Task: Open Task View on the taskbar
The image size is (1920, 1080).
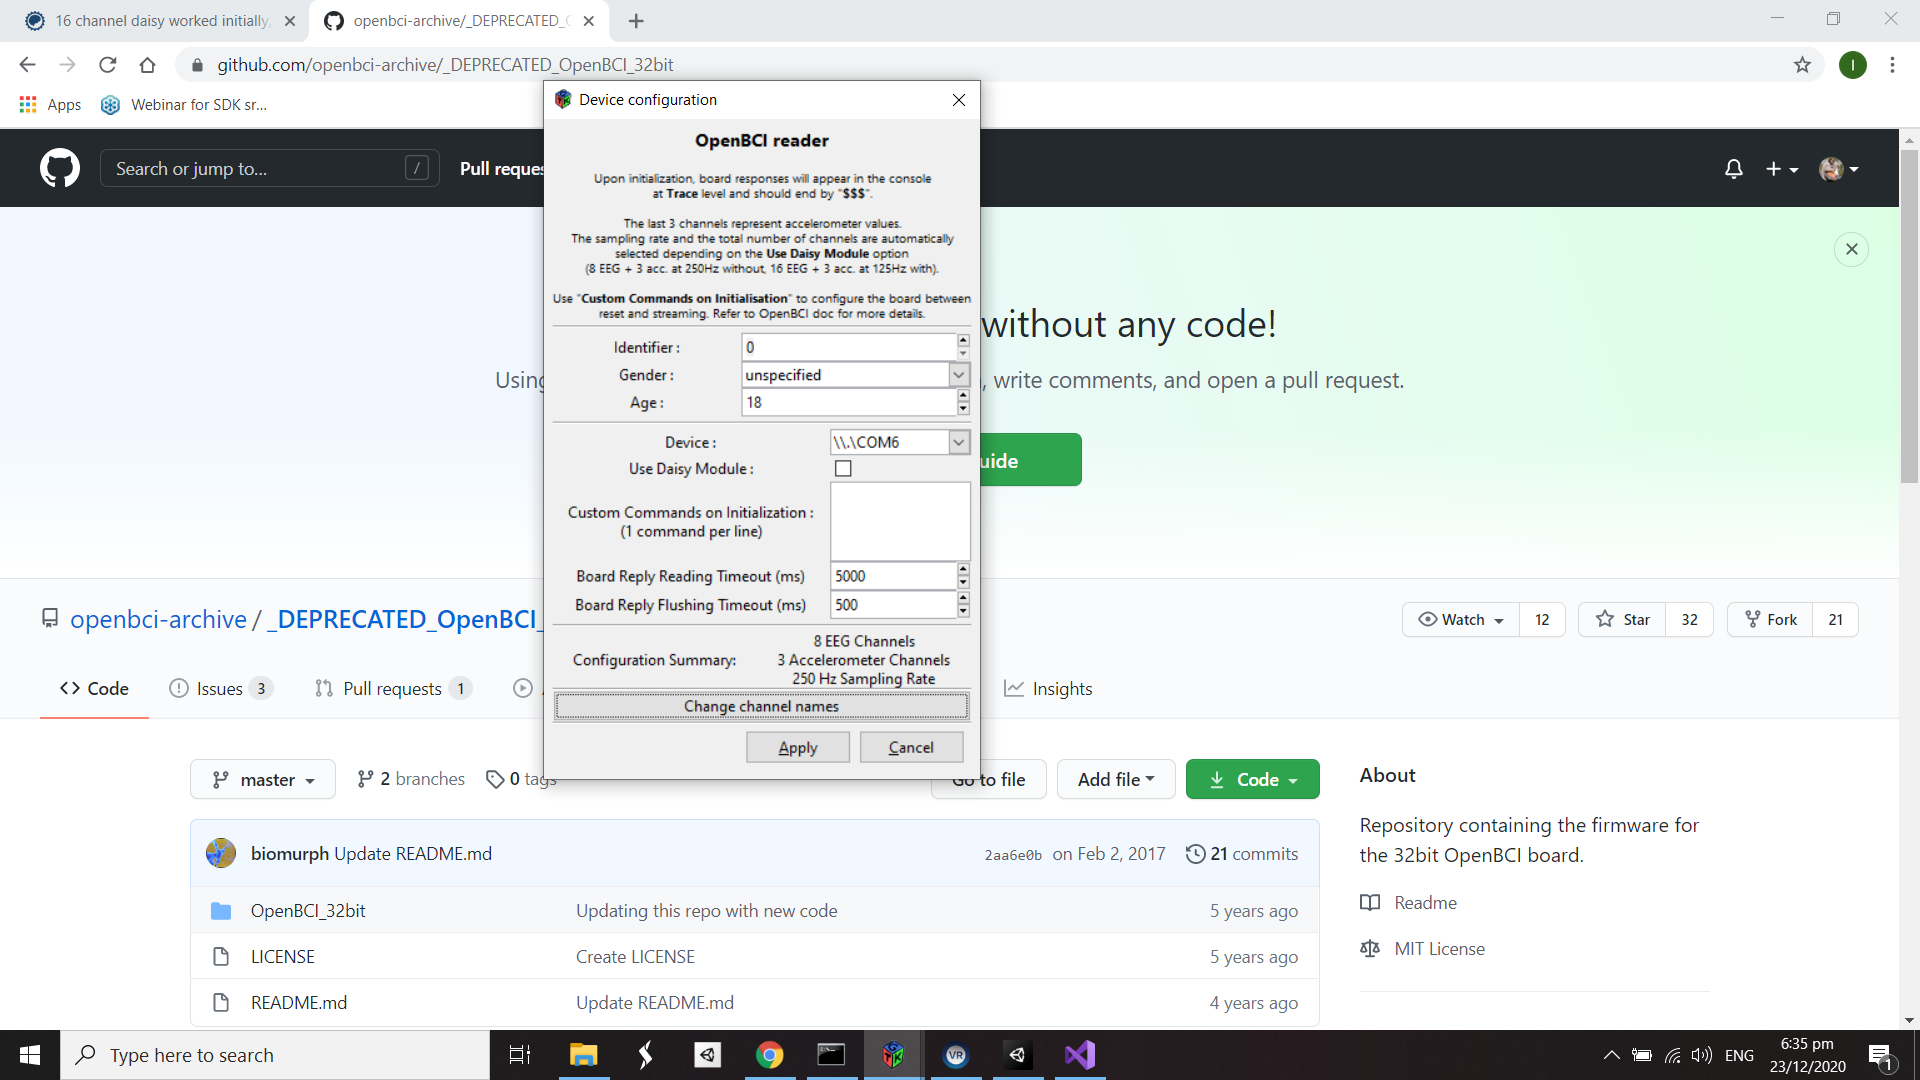Action: click(520, 1055)
